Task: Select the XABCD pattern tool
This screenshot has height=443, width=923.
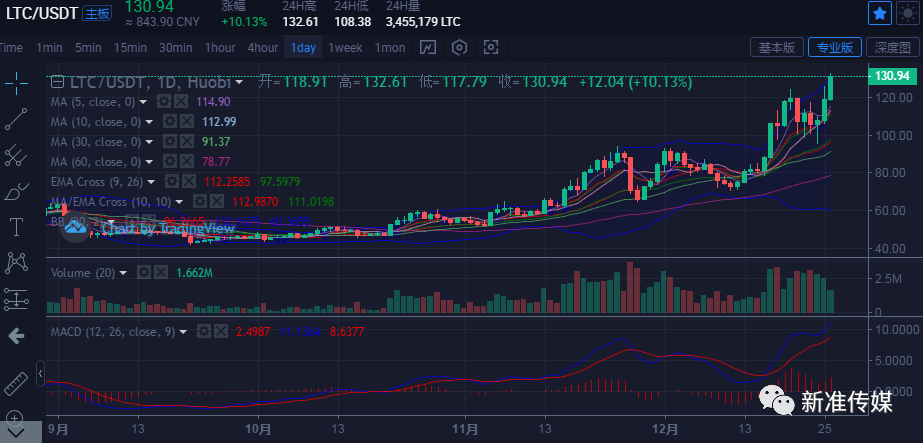Action: pos(16,262)
